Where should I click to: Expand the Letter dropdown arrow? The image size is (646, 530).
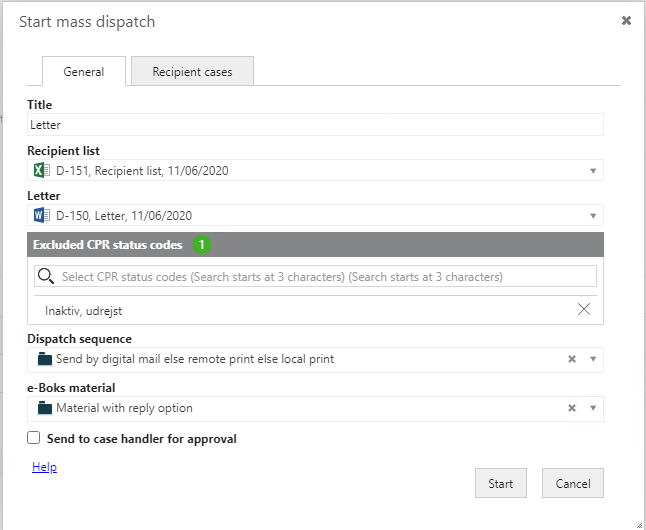[593, 216]
